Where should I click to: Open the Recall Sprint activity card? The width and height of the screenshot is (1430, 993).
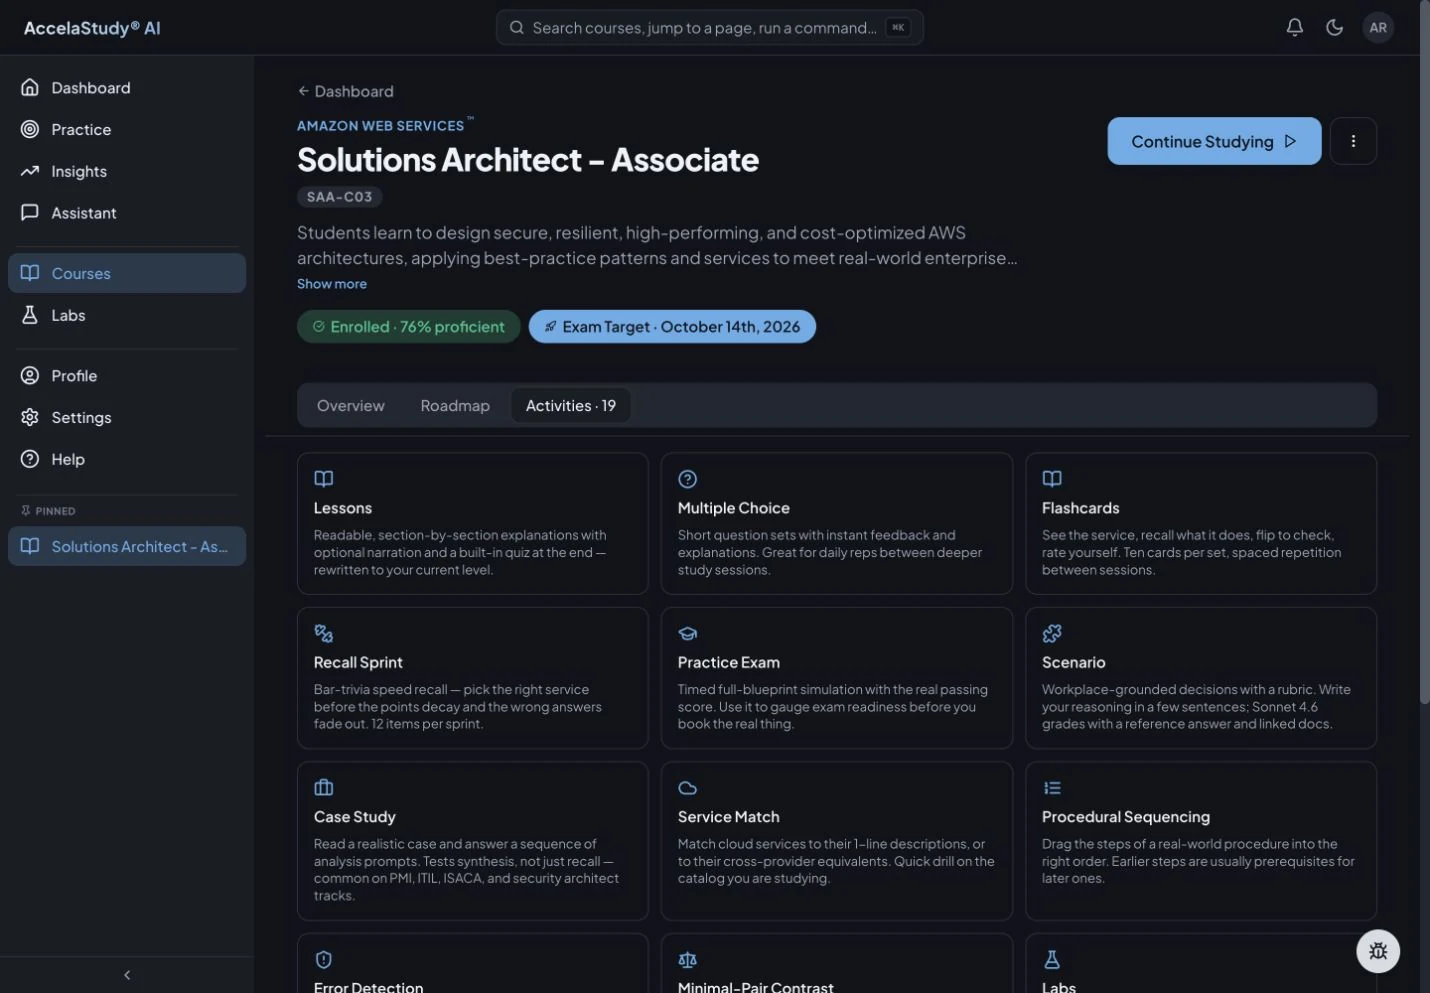pyautogui.click(x=472, y=678)
